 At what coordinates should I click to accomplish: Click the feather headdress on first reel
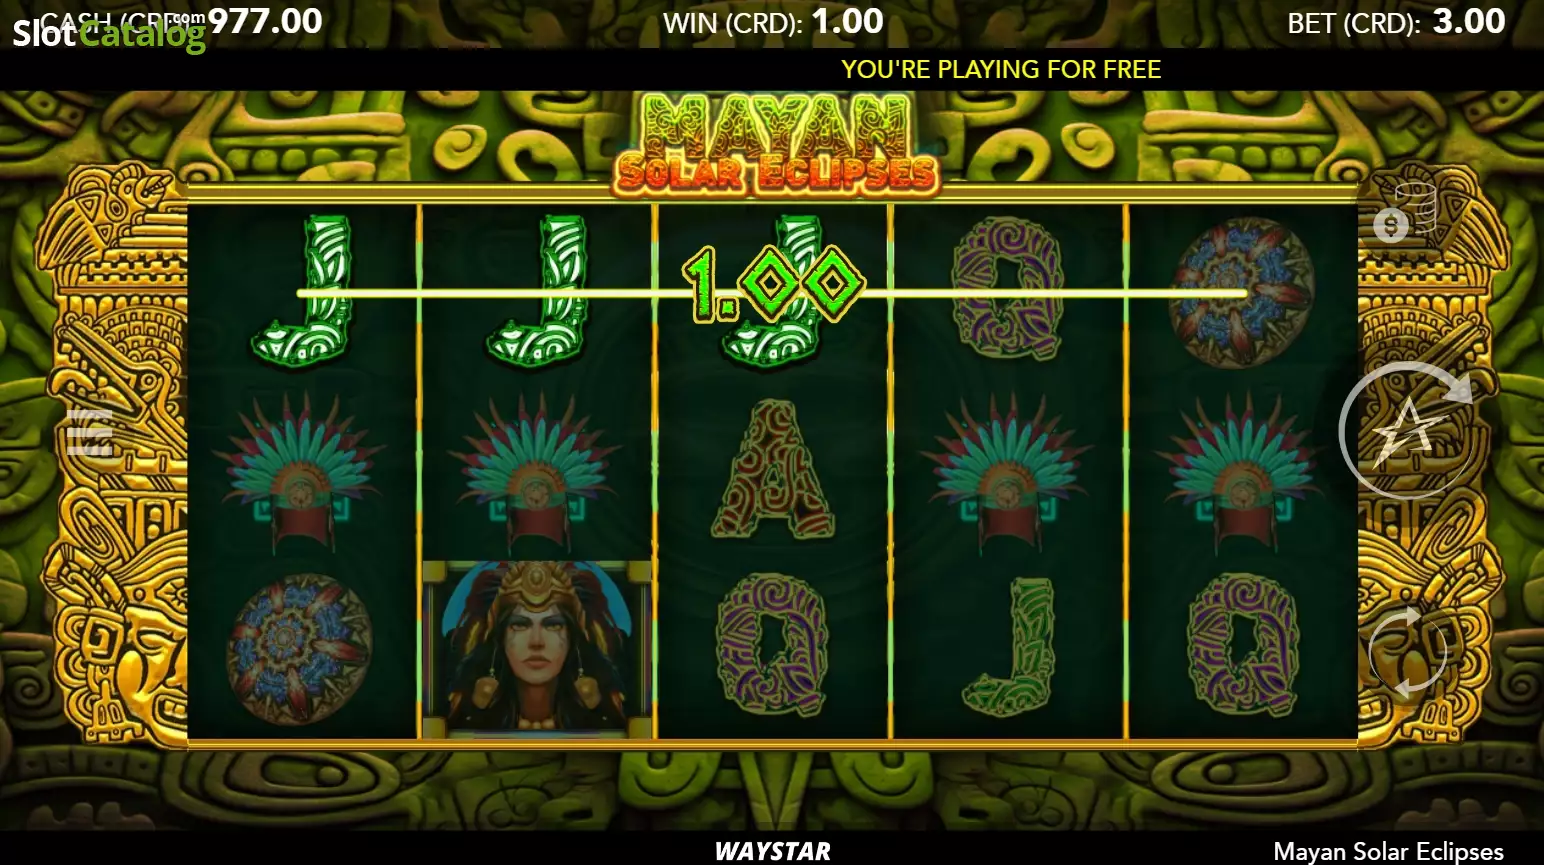click(301, 472)
